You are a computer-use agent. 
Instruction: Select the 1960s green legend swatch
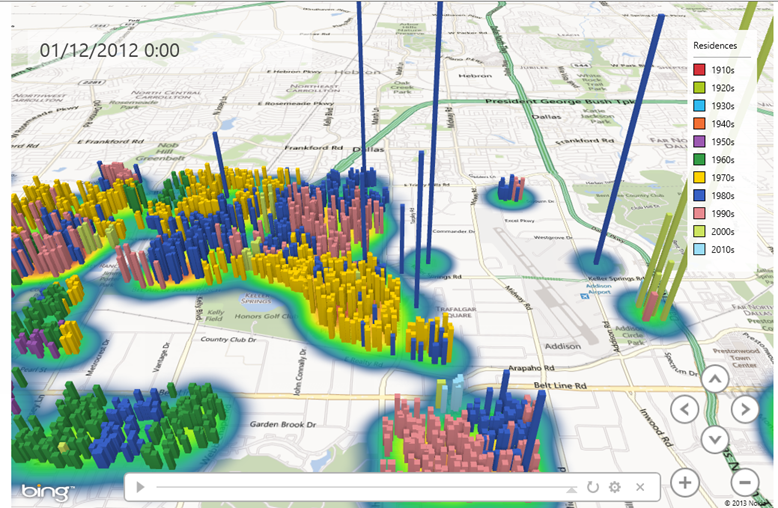[699, 159]
